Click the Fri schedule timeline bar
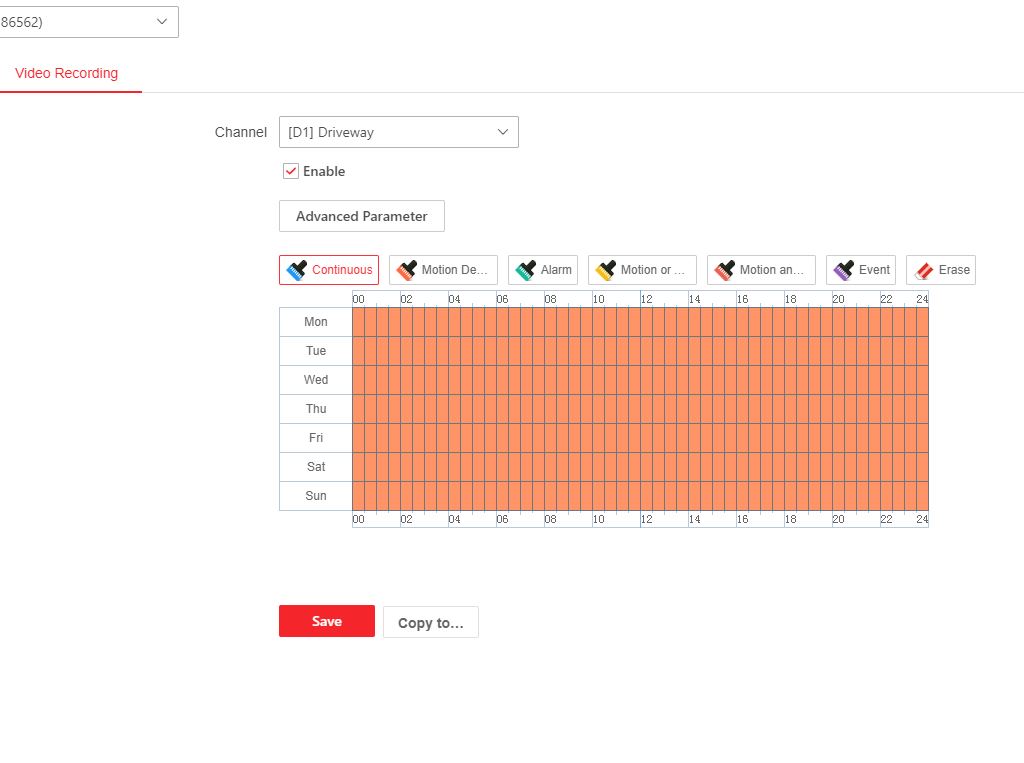This screenshot has height=763, width=1024. 640,438
